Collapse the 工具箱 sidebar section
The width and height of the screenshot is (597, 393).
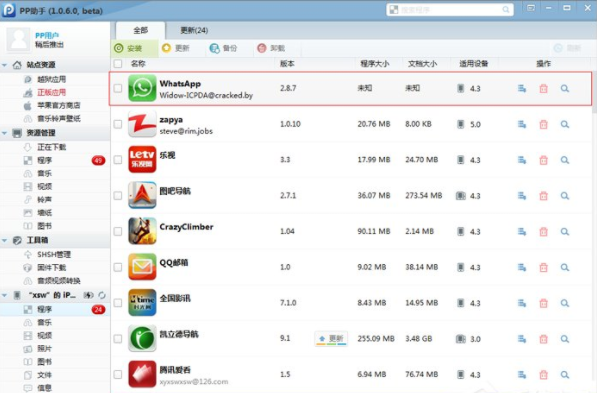pos(5,241)
